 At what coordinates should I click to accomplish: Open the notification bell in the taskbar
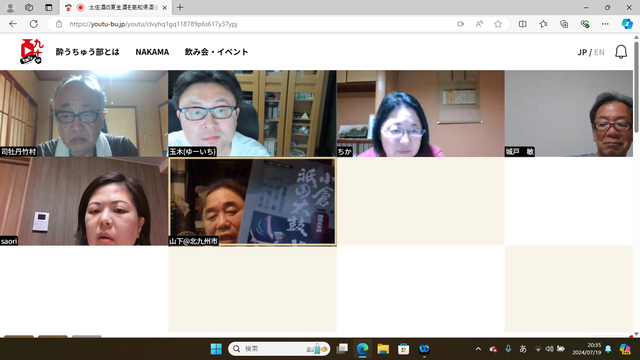[x=608, y=349]
